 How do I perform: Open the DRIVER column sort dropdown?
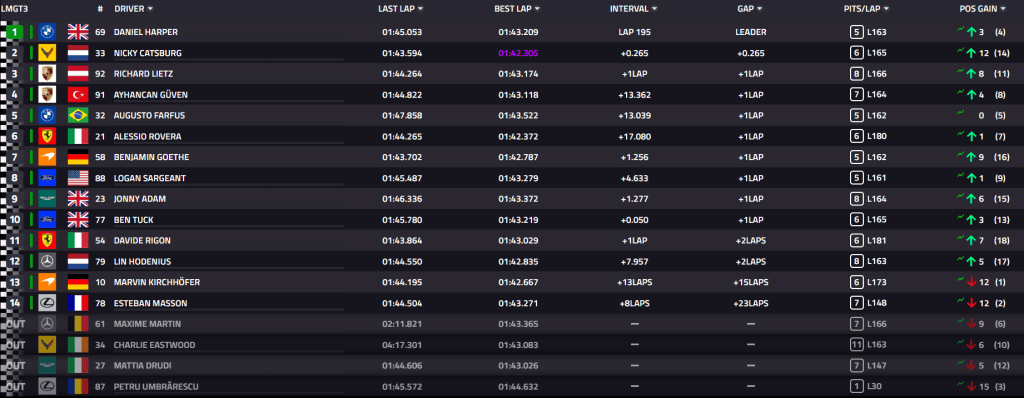[150, 9]
